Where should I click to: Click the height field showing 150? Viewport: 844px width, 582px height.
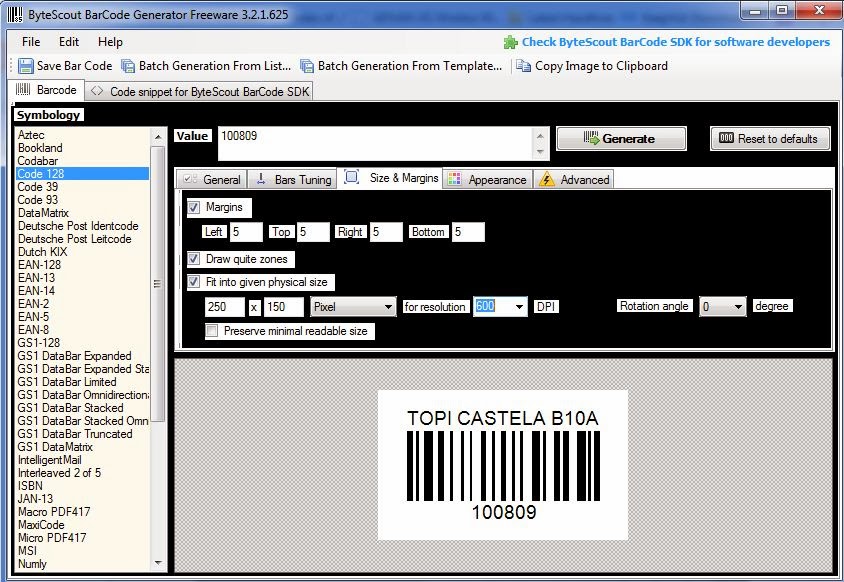point(284,307)
